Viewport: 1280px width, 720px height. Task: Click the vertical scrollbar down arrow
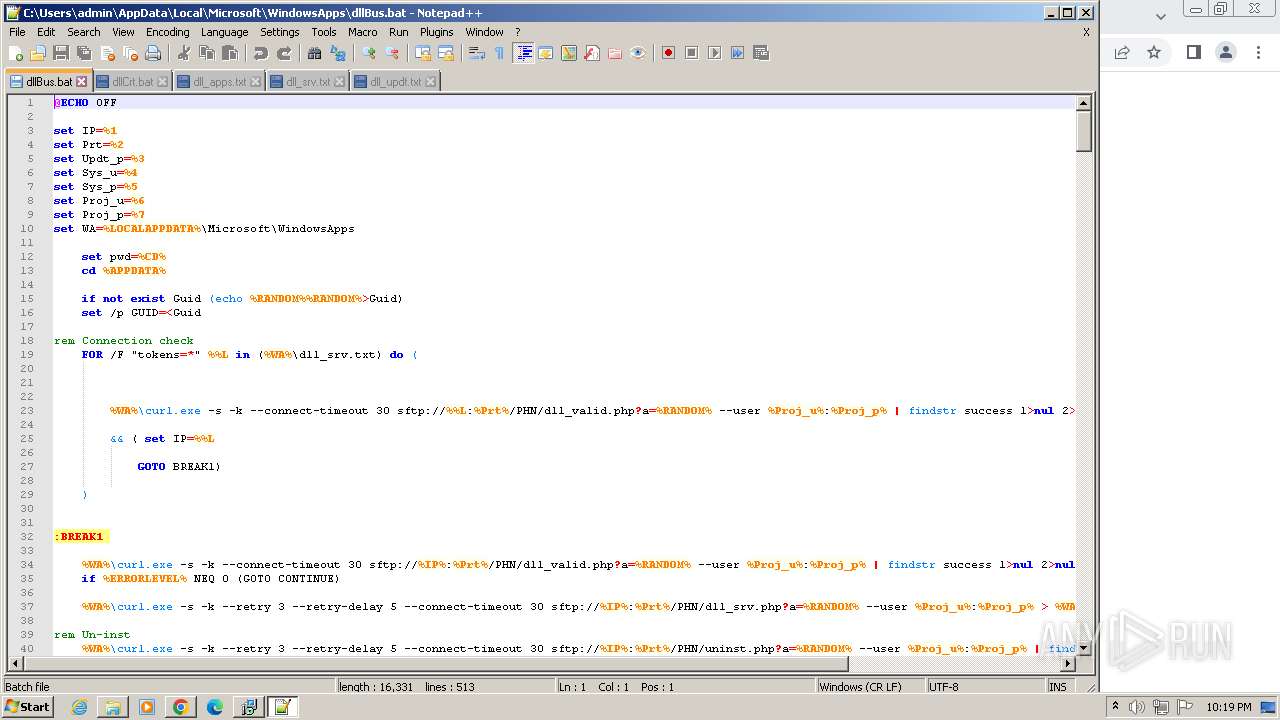pyautogui.click(x=1083, y=648)
